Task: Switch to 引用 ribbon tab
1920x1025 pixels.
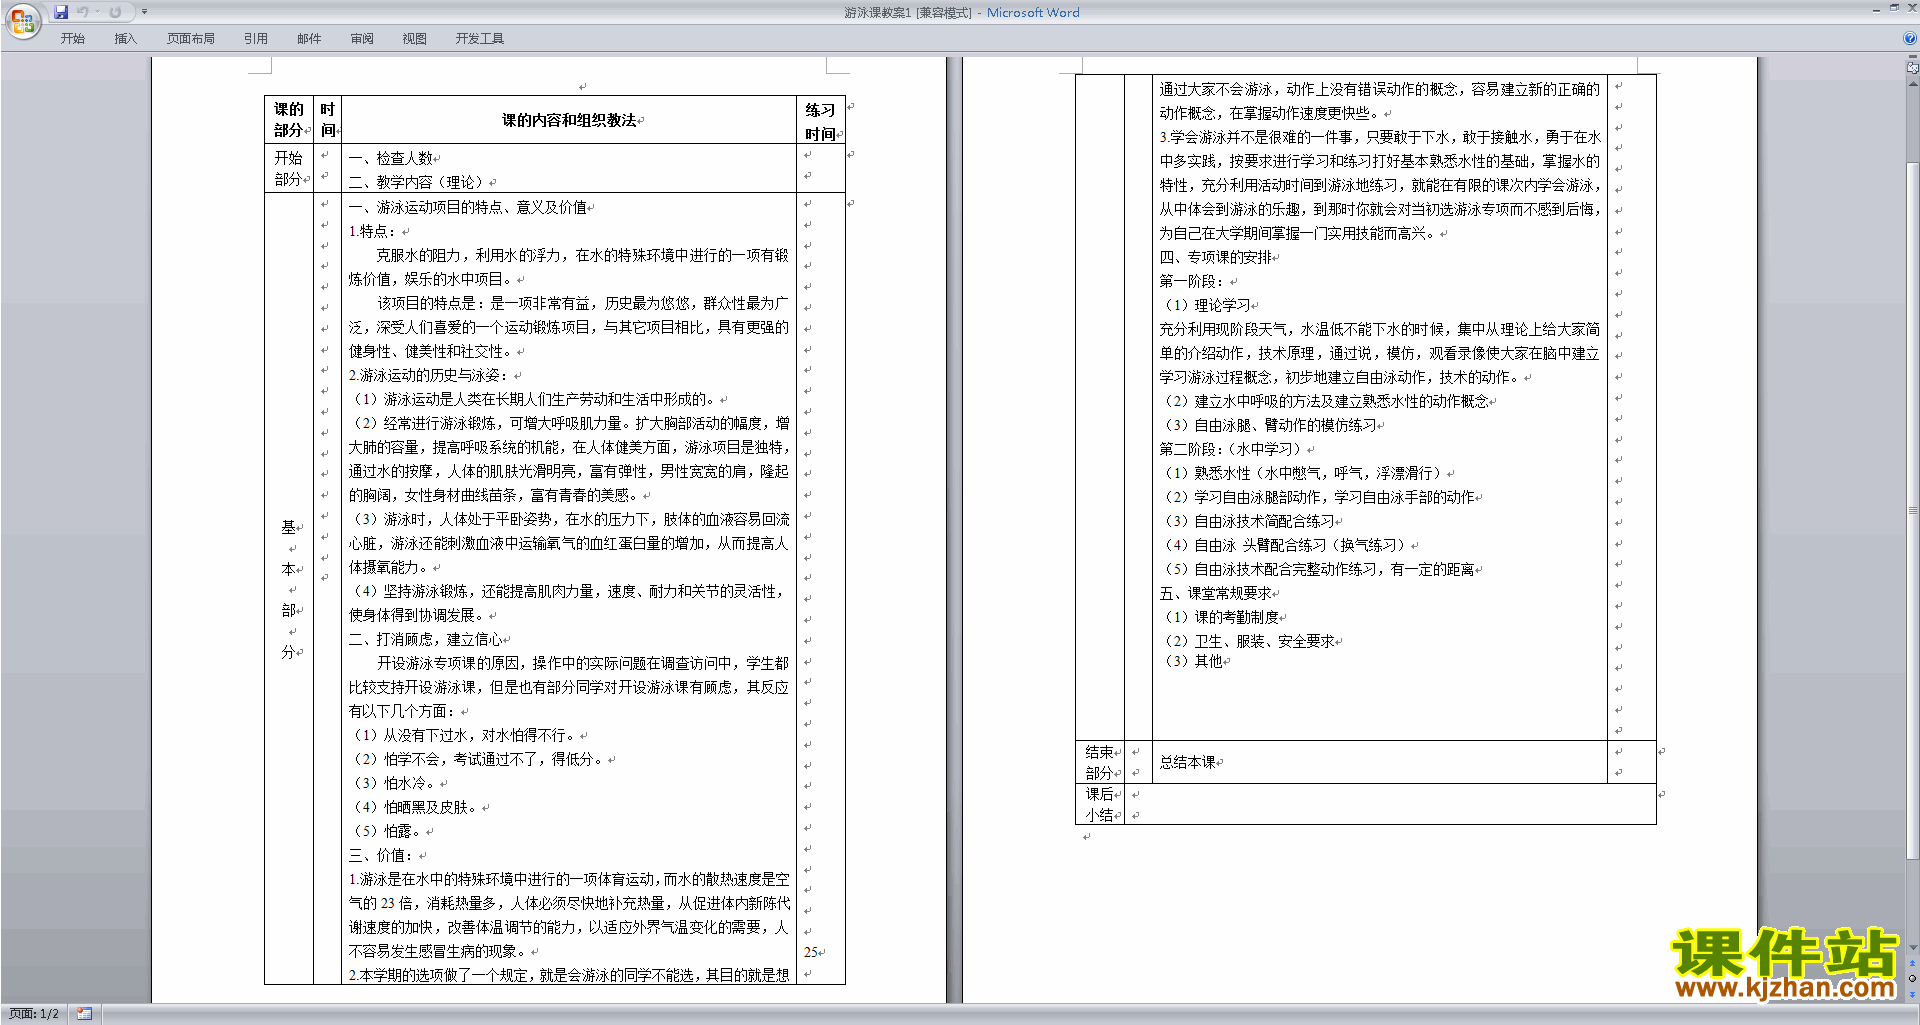Action: [256, 38]
